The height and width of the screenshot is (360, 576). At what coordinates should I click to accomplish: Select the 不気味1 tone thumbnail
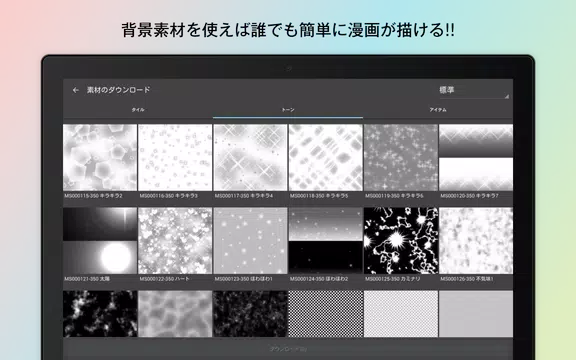point(476,241)
